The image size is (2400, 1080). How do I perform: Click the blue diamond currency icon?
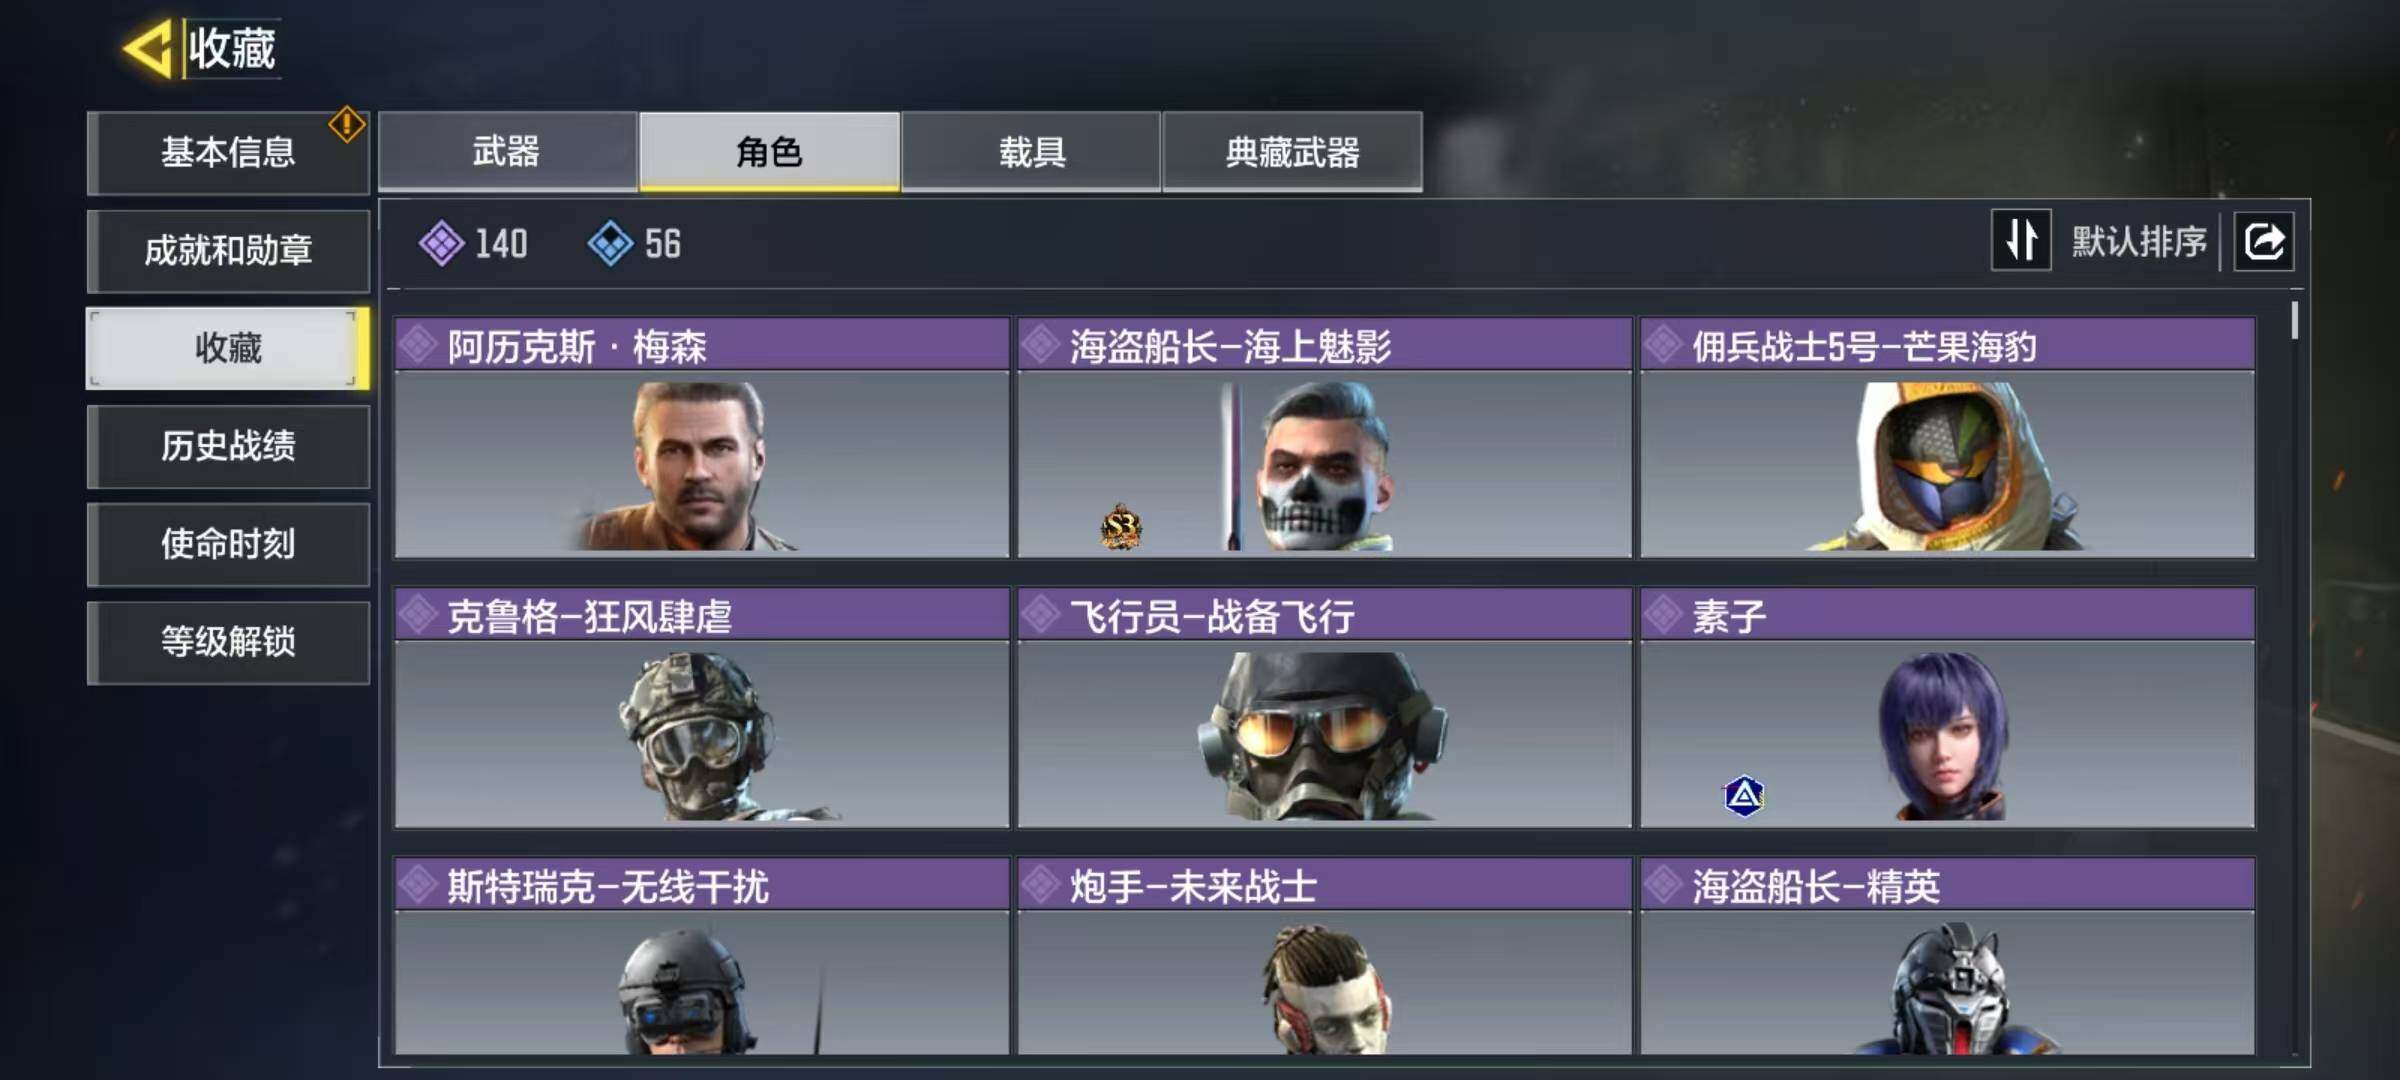click(x=610, y=243)
